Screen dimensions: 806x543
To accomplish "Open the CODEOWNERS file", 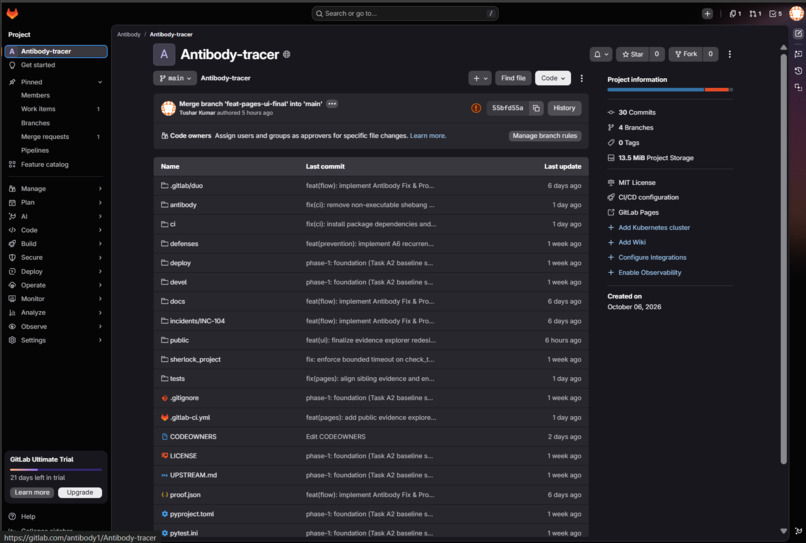I will [x=193, y=437].
